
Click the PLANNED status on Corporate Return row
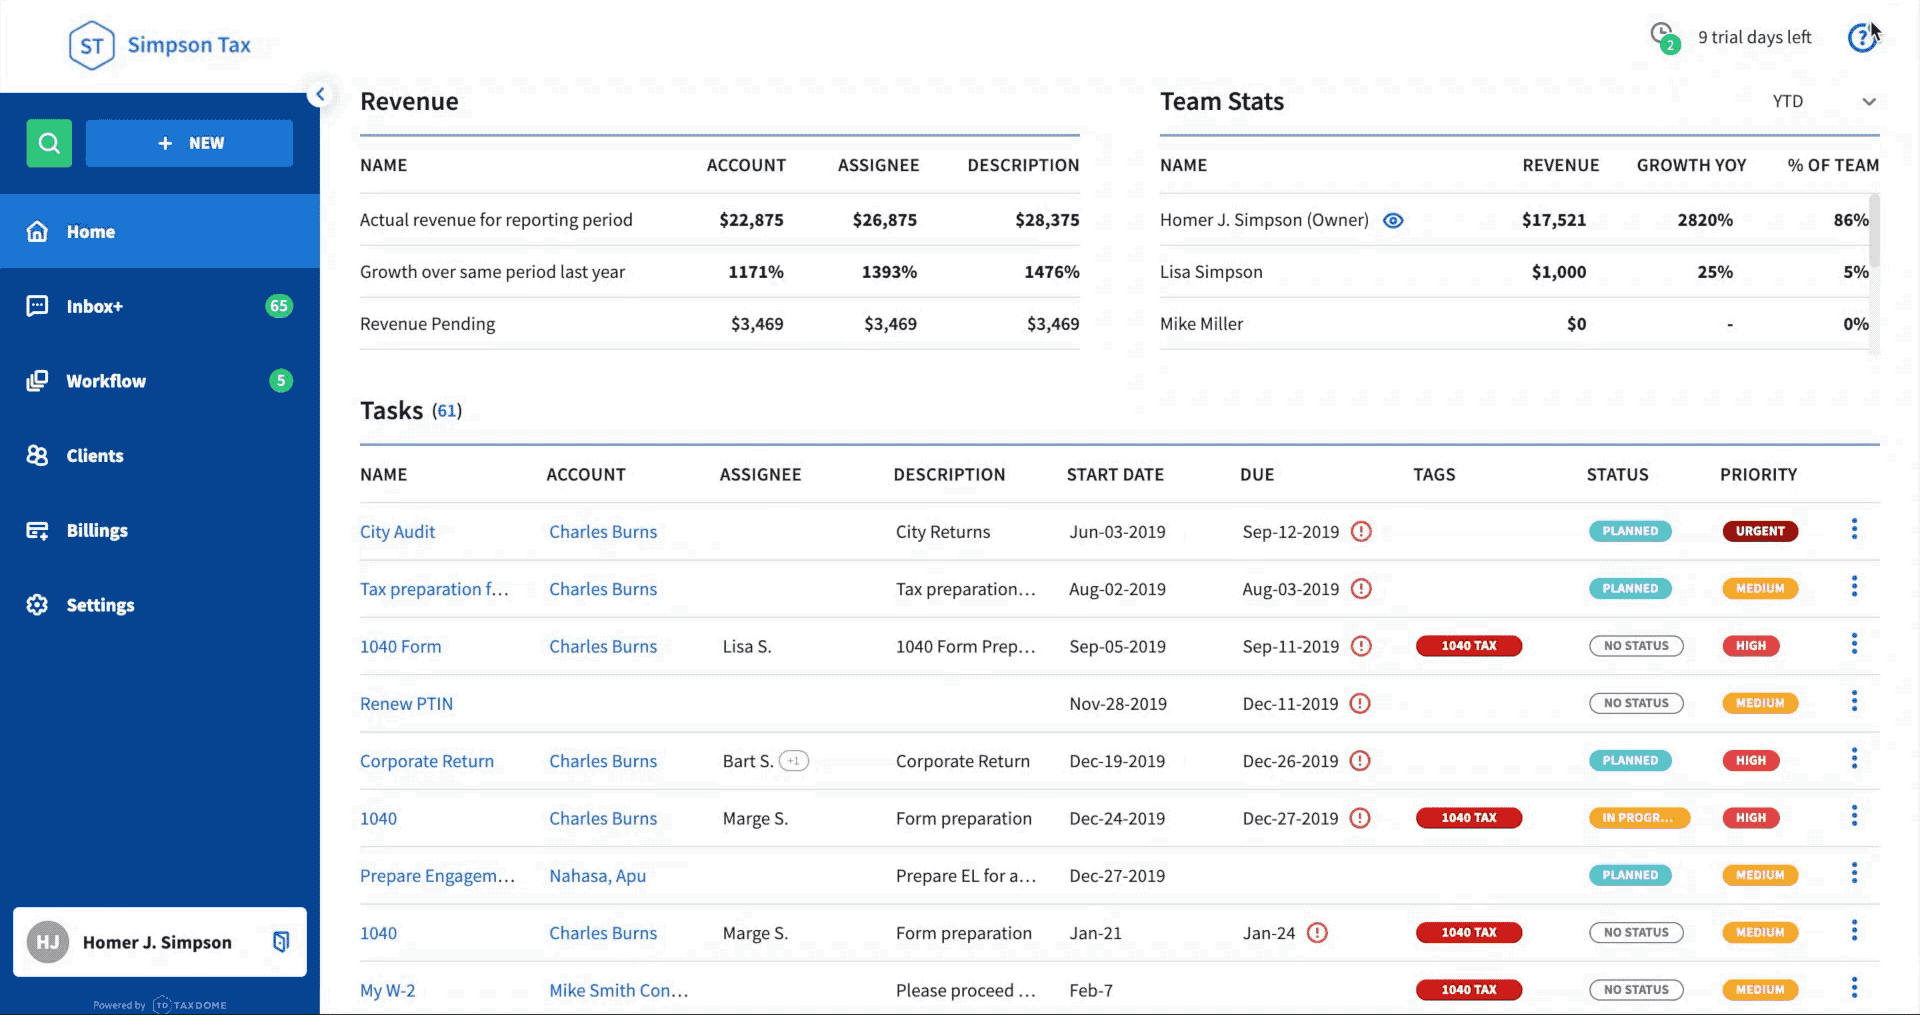(1630, 760)
